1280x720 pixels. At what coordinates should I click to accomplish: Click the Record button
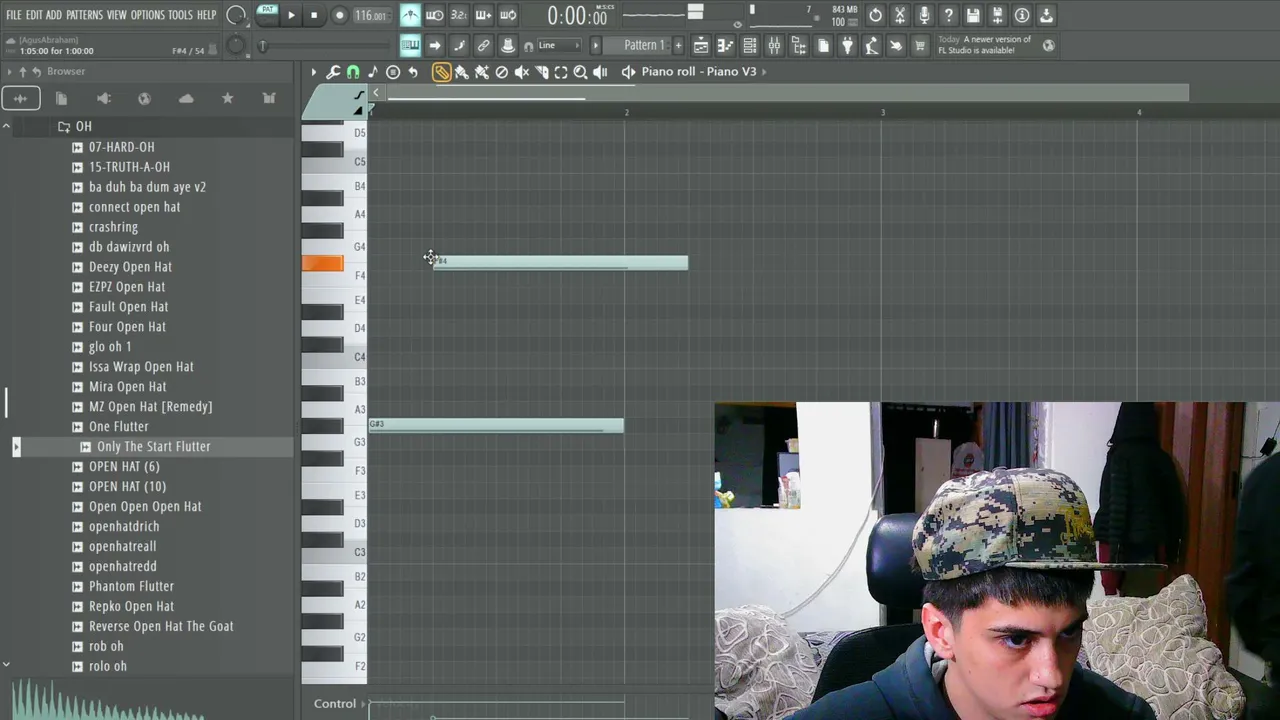click(340, 15)
